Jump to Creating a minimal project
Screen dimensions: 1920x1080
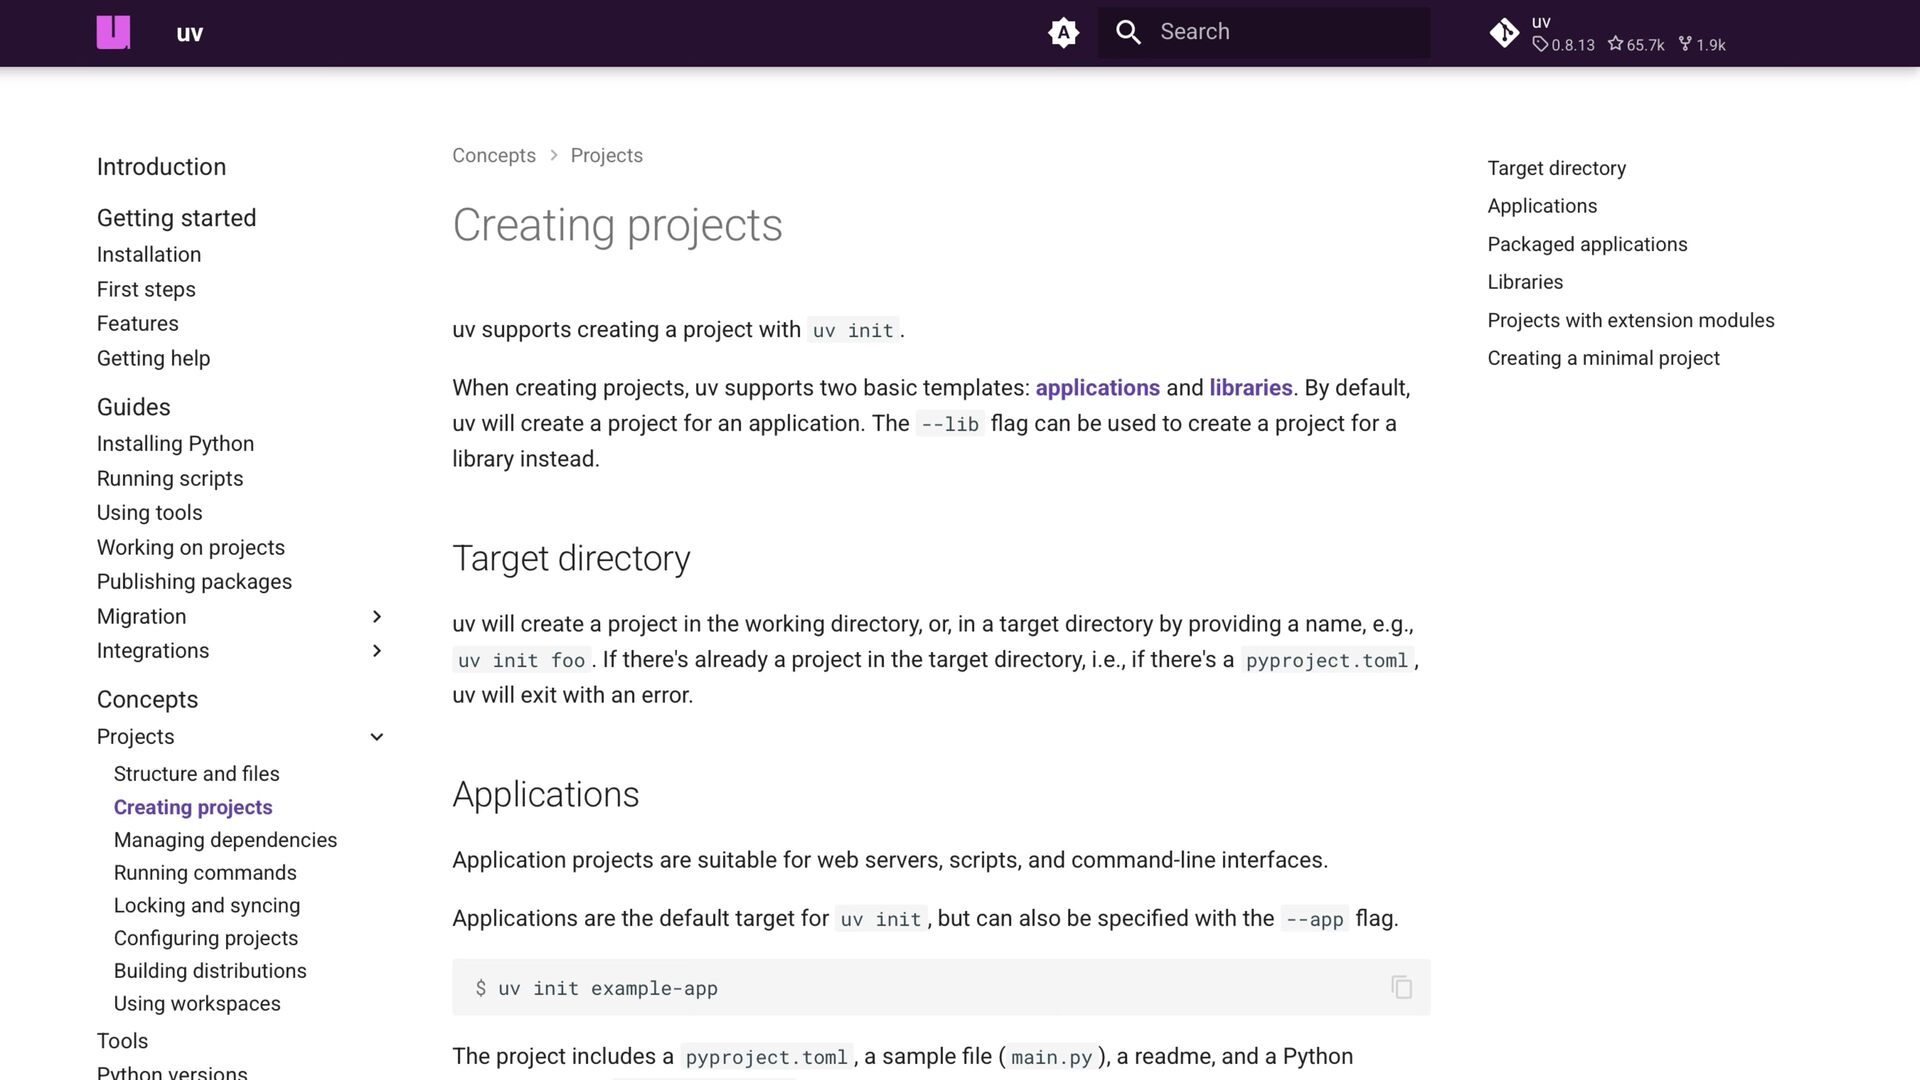[1603, 358]
